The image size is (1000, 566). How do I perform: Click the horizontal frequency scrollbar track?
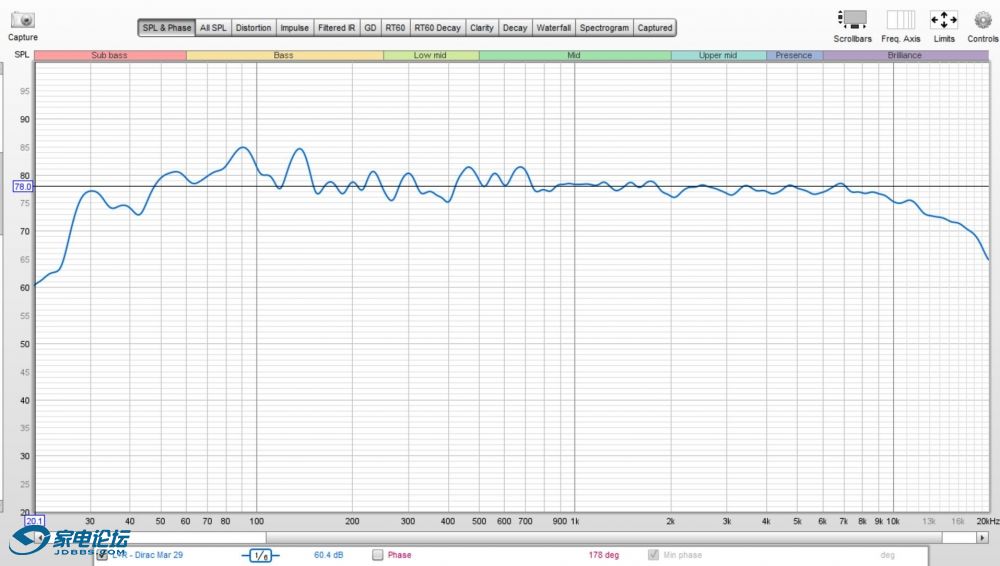point(600,537)
